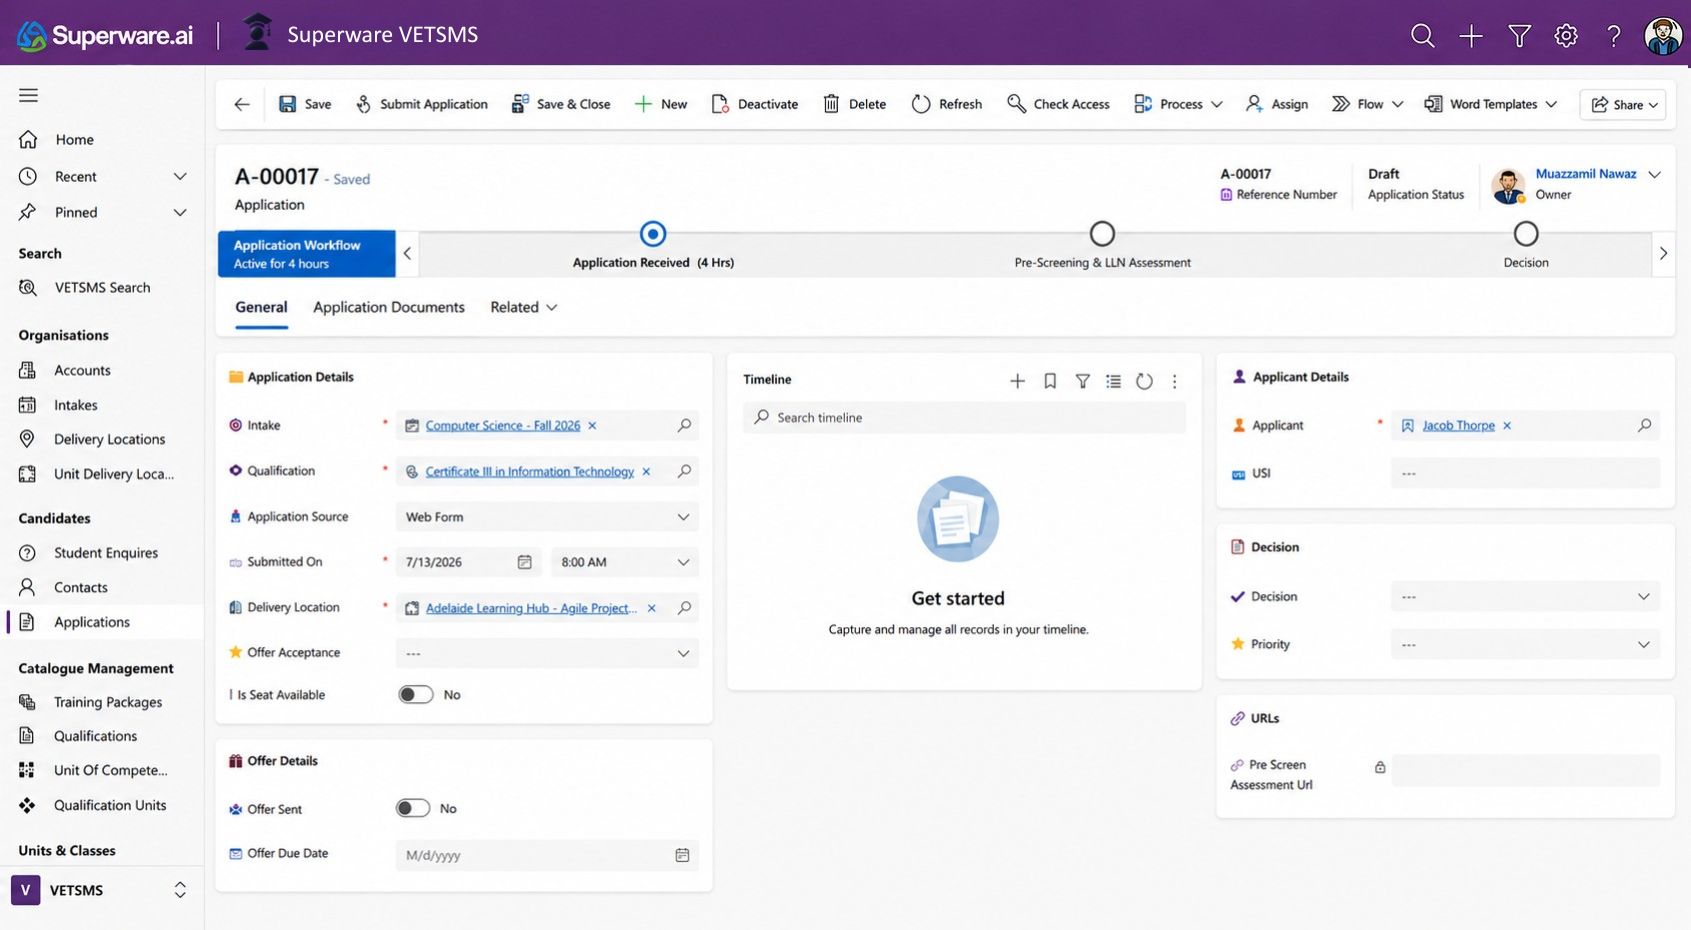Expand the Process menu
Screen dimensions: 1691x930
click(x=1179, y=104)
